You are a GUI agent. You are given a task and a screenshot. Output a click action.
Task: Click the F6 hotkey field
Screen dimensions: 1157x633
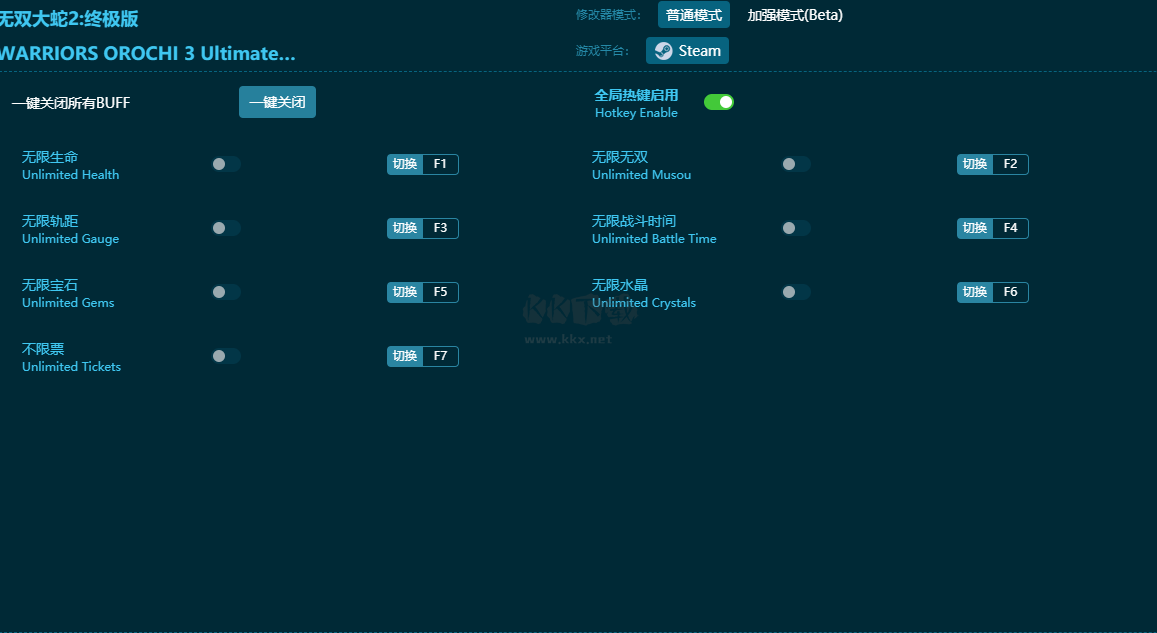coord(1010,292)
